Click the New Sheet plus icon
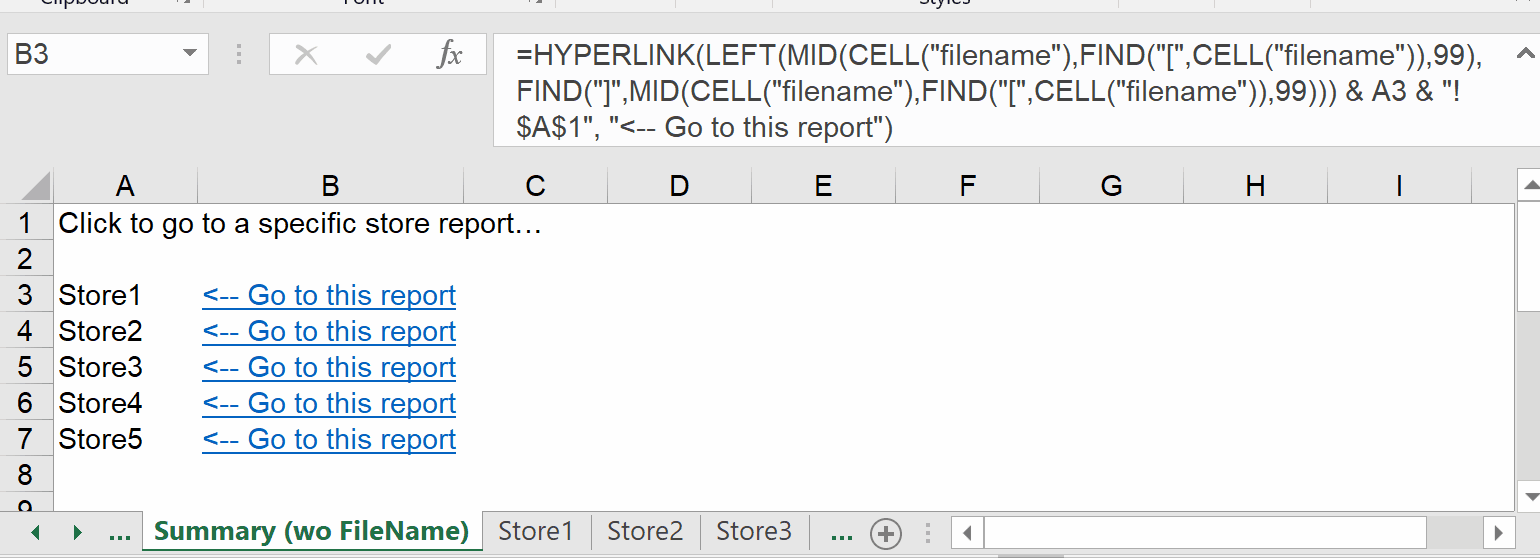1540x558 pixels. [x=885, y=533]
